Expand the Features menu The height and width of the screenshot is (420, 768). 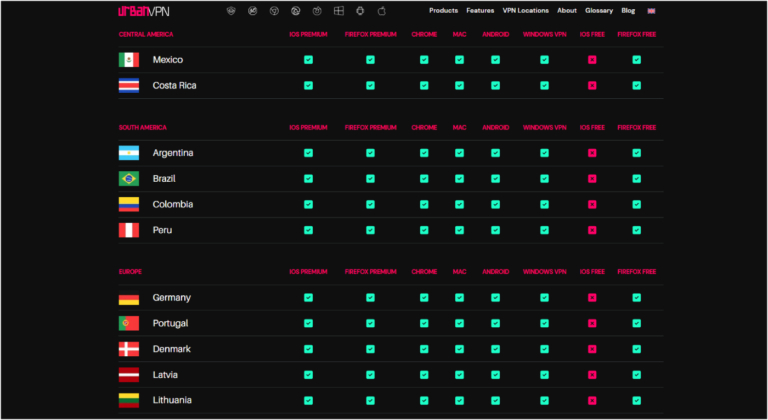[480, 11]
